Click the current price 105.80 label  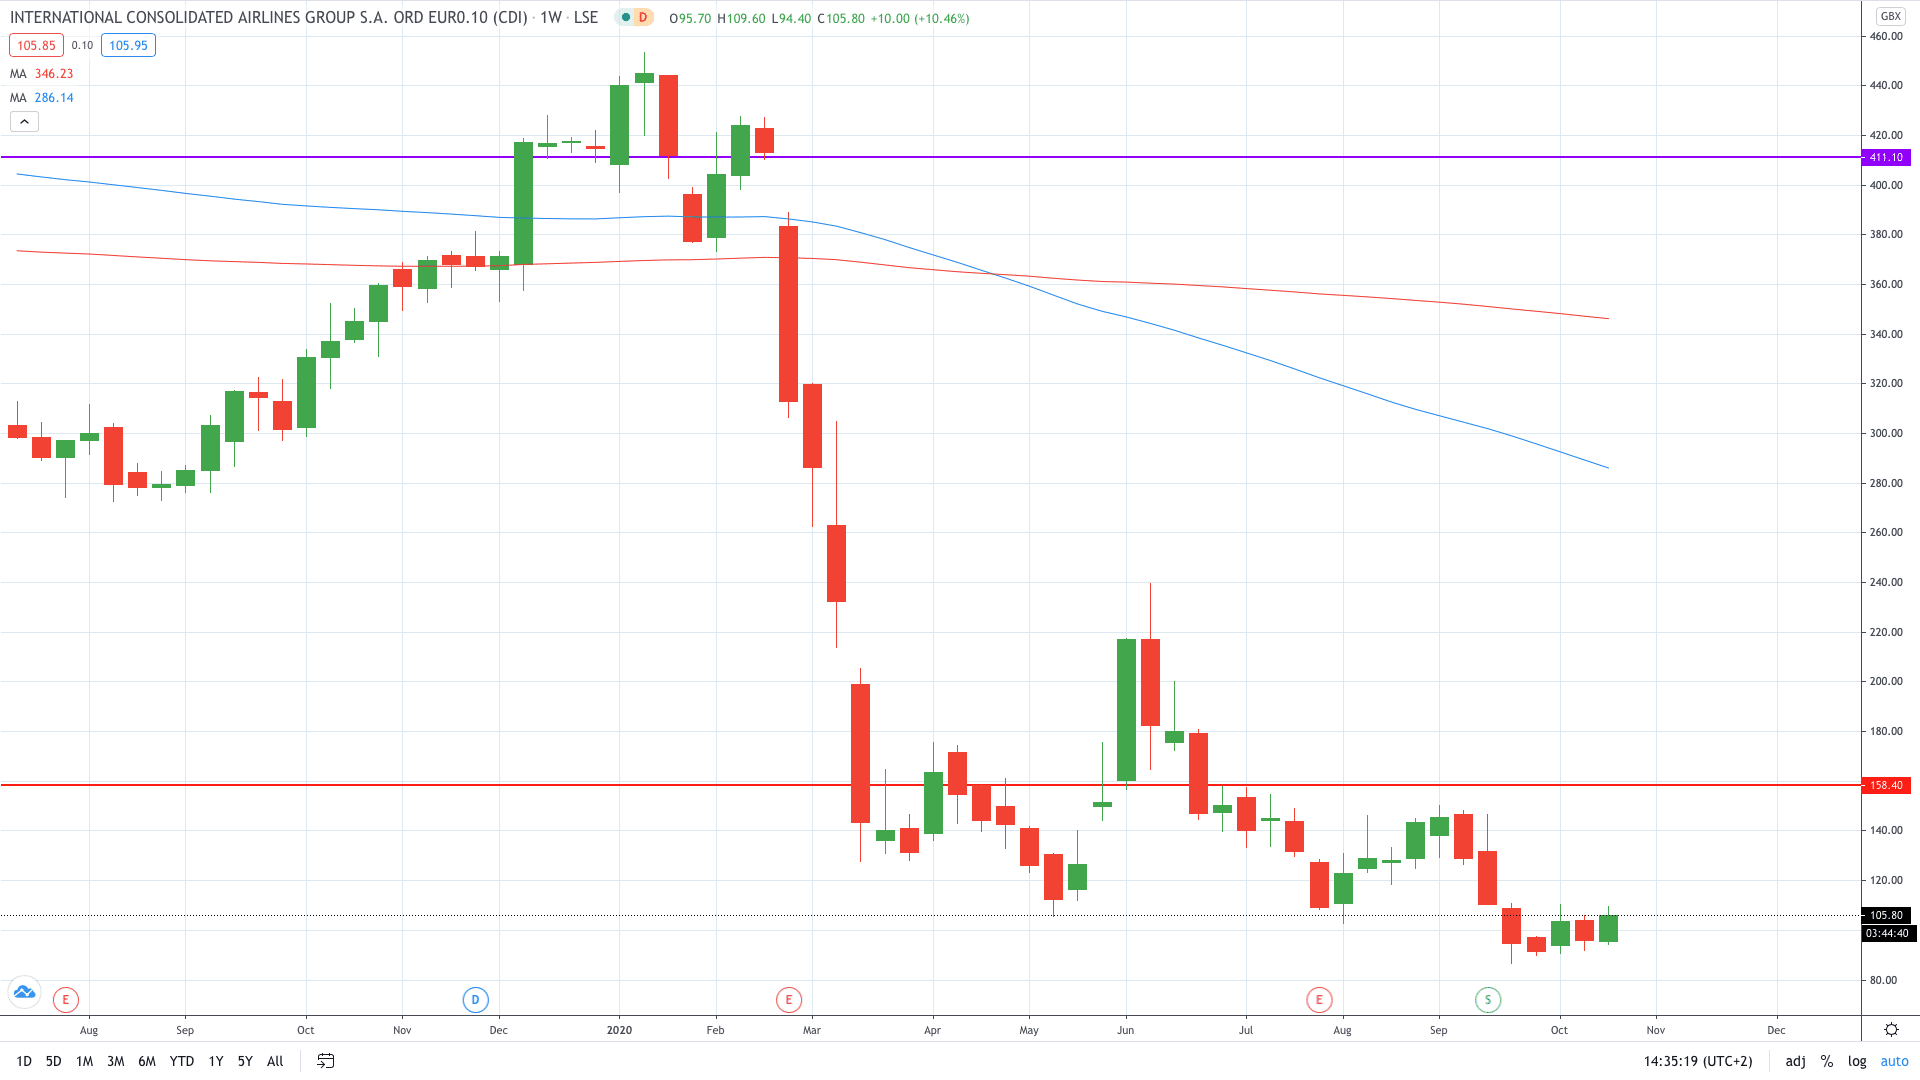pyautogui.click(x=1886, y=915)
